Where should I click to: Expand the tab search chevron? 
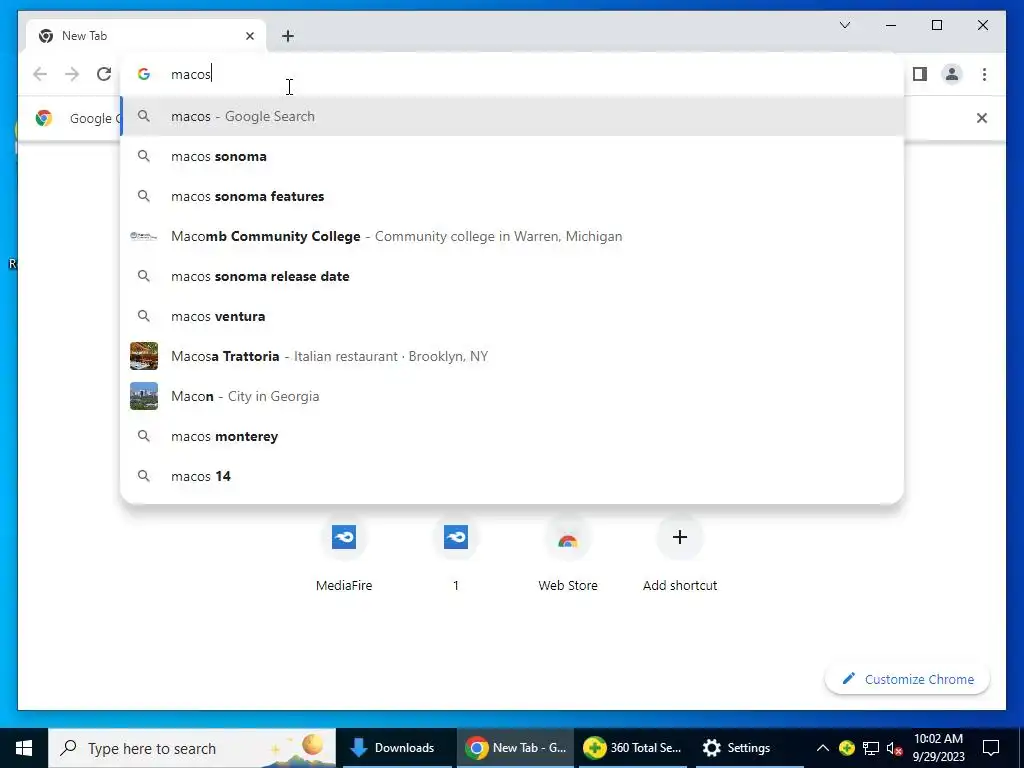(844, 25)
